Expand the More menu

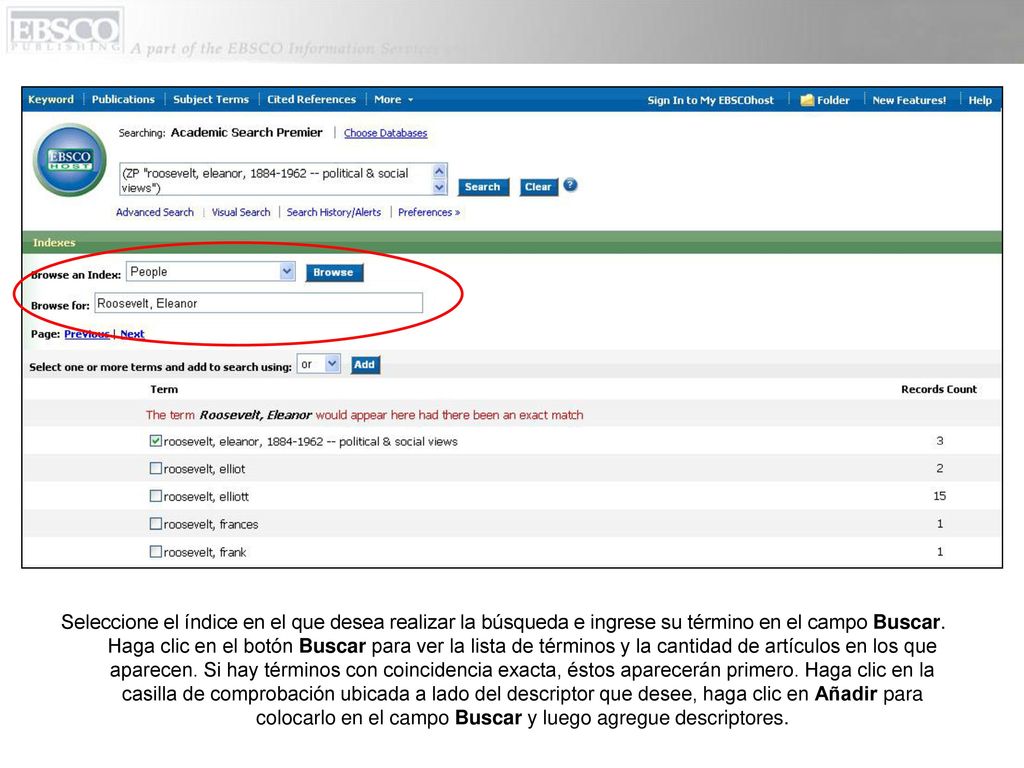(x=393, y=99)
